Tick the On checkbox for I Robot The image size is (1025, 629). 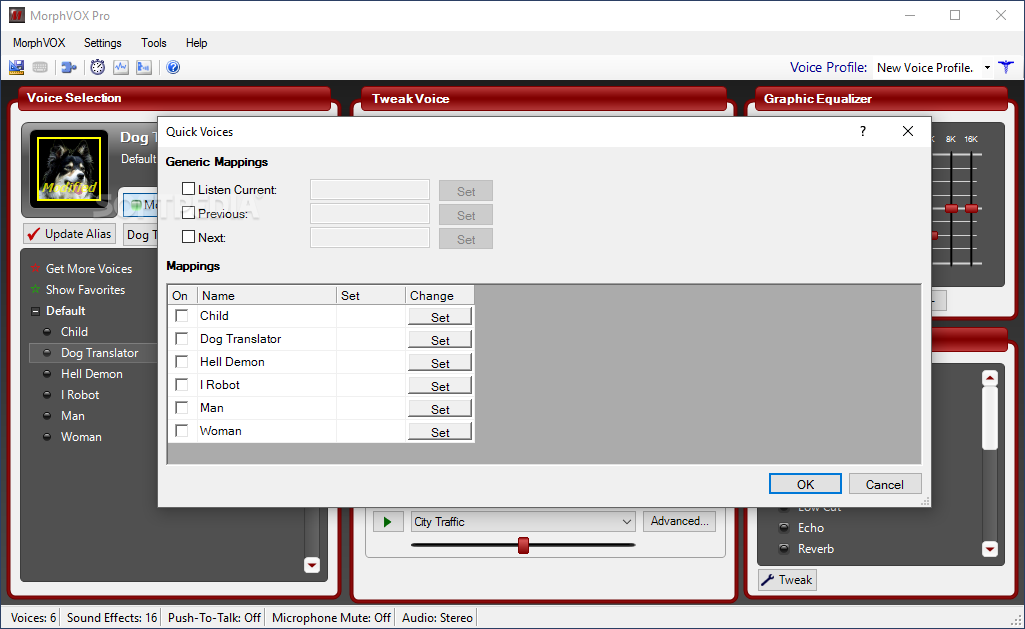[x=182, y=385]
